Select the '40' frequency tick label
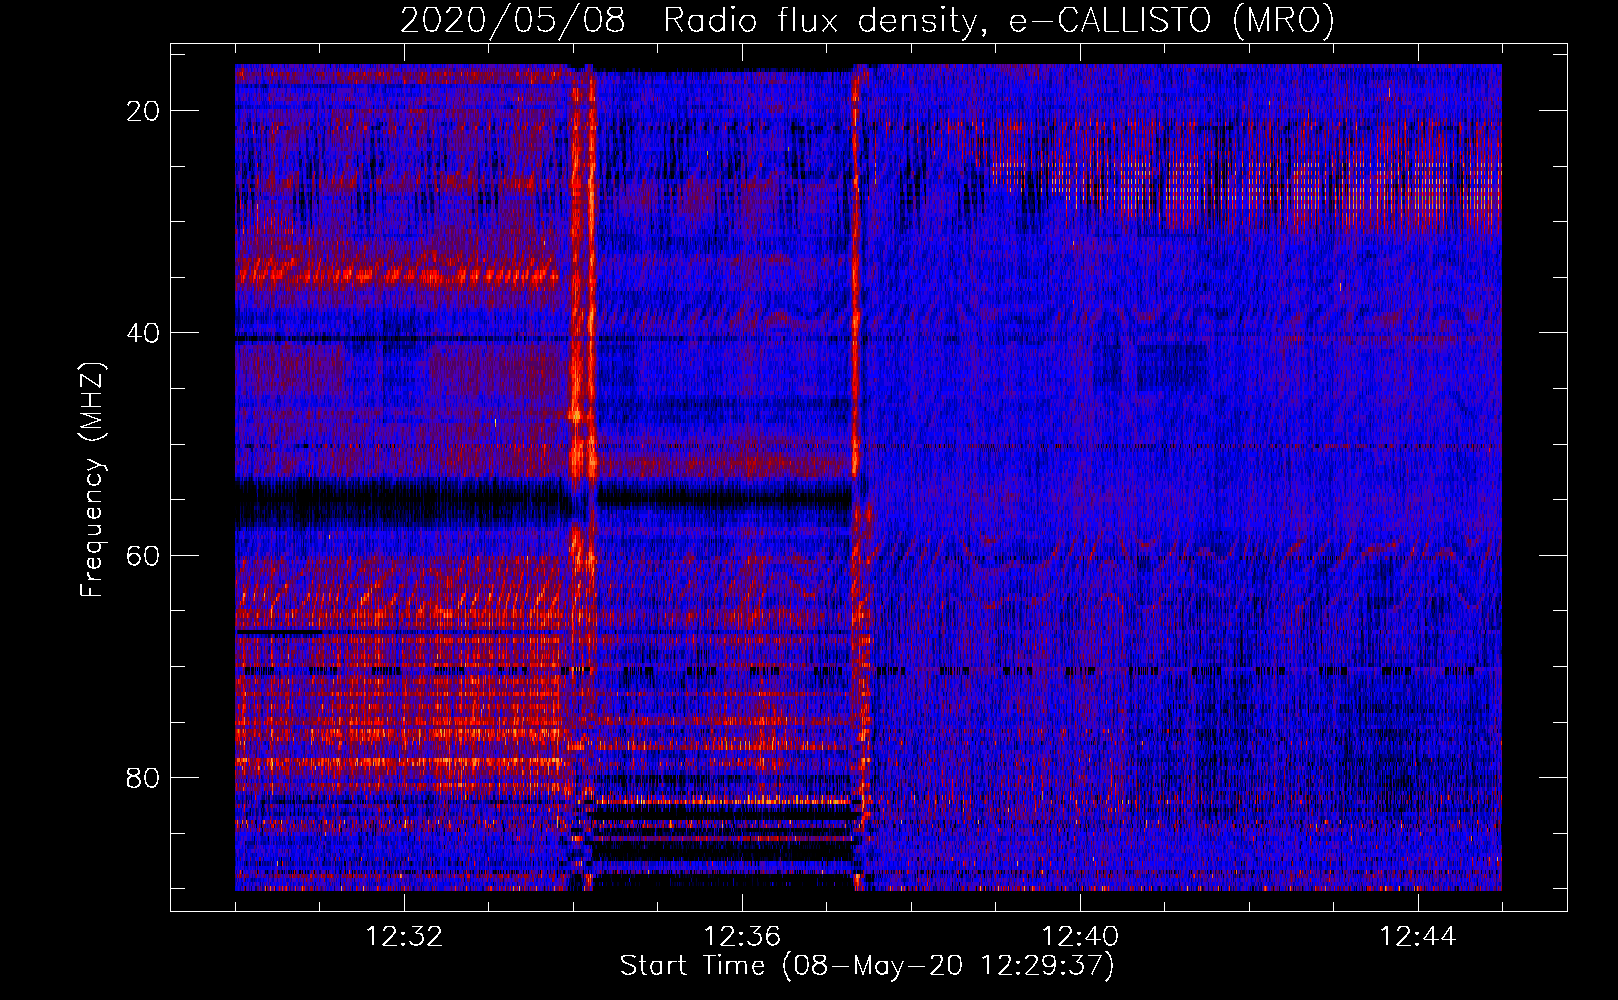 pyautogui.click(x=144, y=333)
